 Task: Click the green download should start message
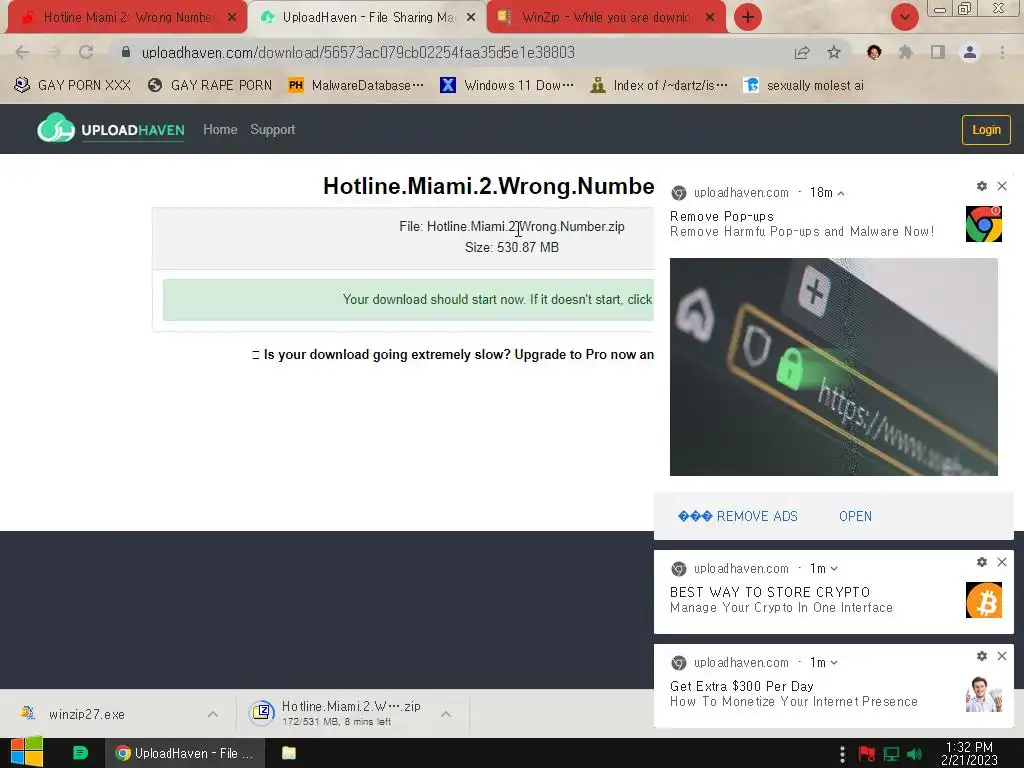[408, 300]
